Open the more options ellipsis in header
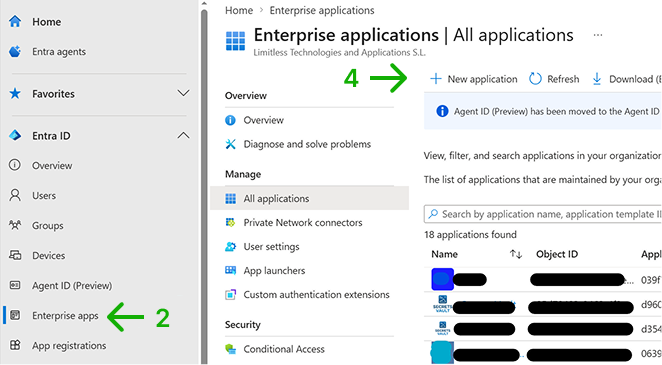Screen dimensions: 662x365 coord(598,35)
